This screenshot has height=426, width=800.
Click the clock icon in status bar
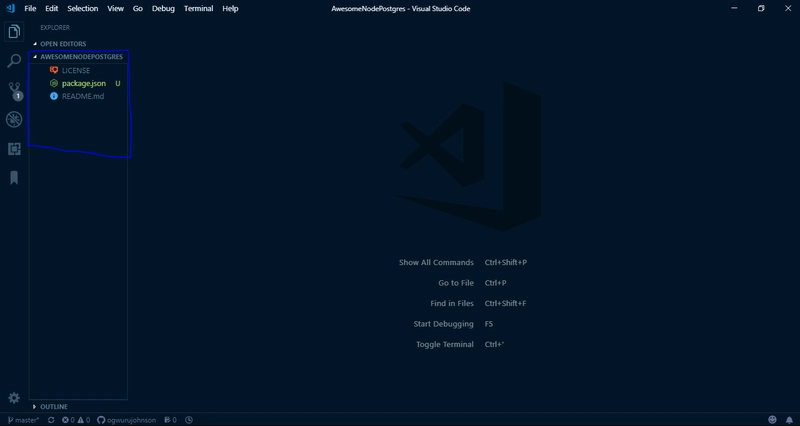[189, 420]
